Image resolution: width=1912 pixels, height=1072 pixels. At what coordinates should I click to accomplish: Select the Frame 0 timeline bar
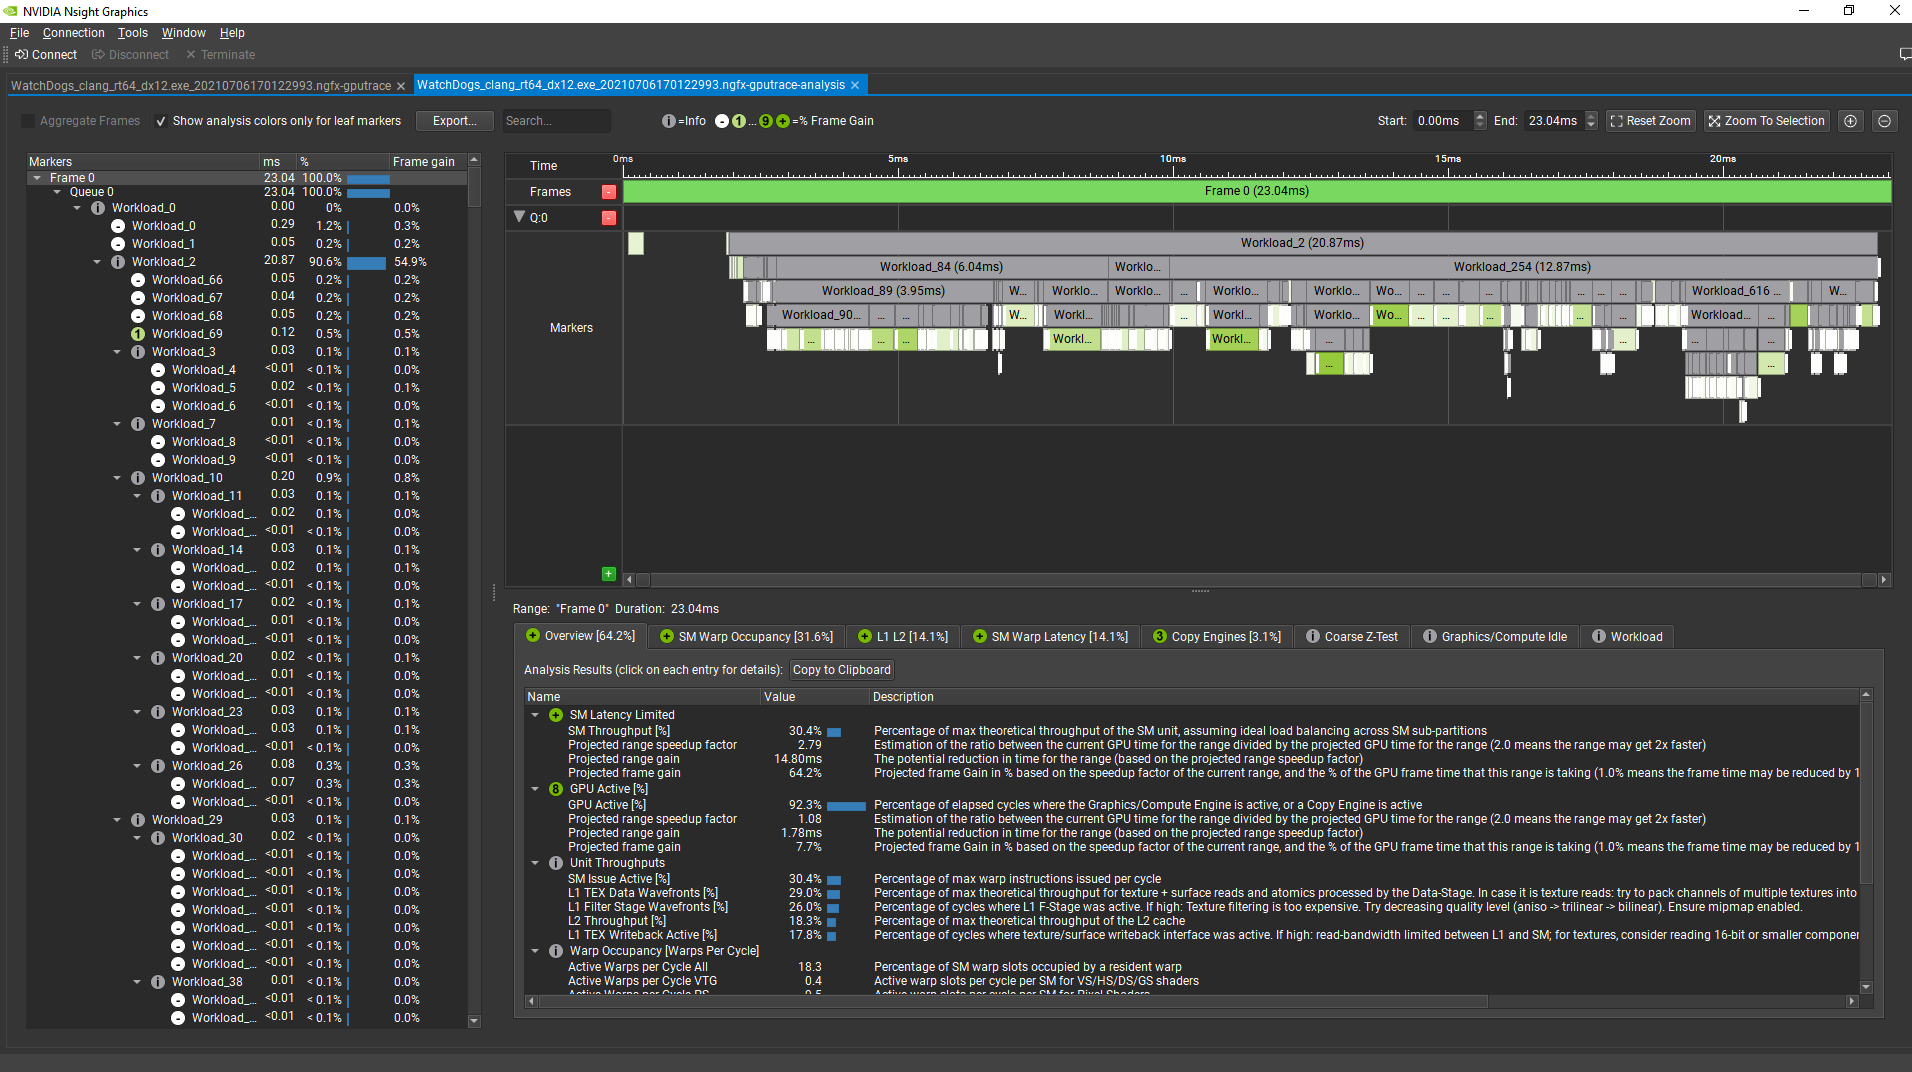tap(1257, 191)
